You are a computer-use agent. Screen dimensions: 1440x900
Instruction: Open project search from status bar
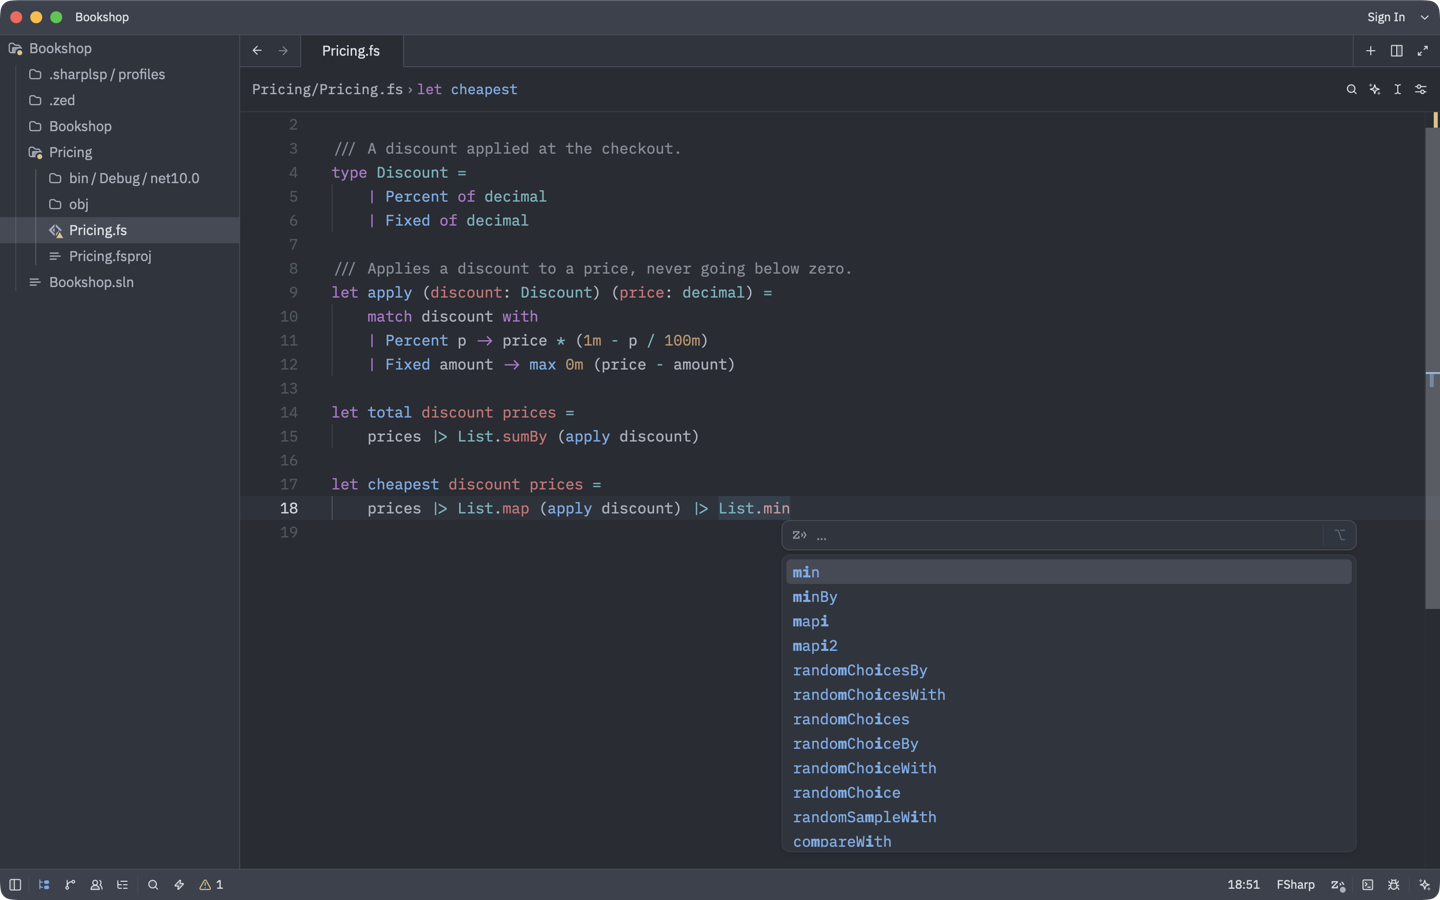153,885
